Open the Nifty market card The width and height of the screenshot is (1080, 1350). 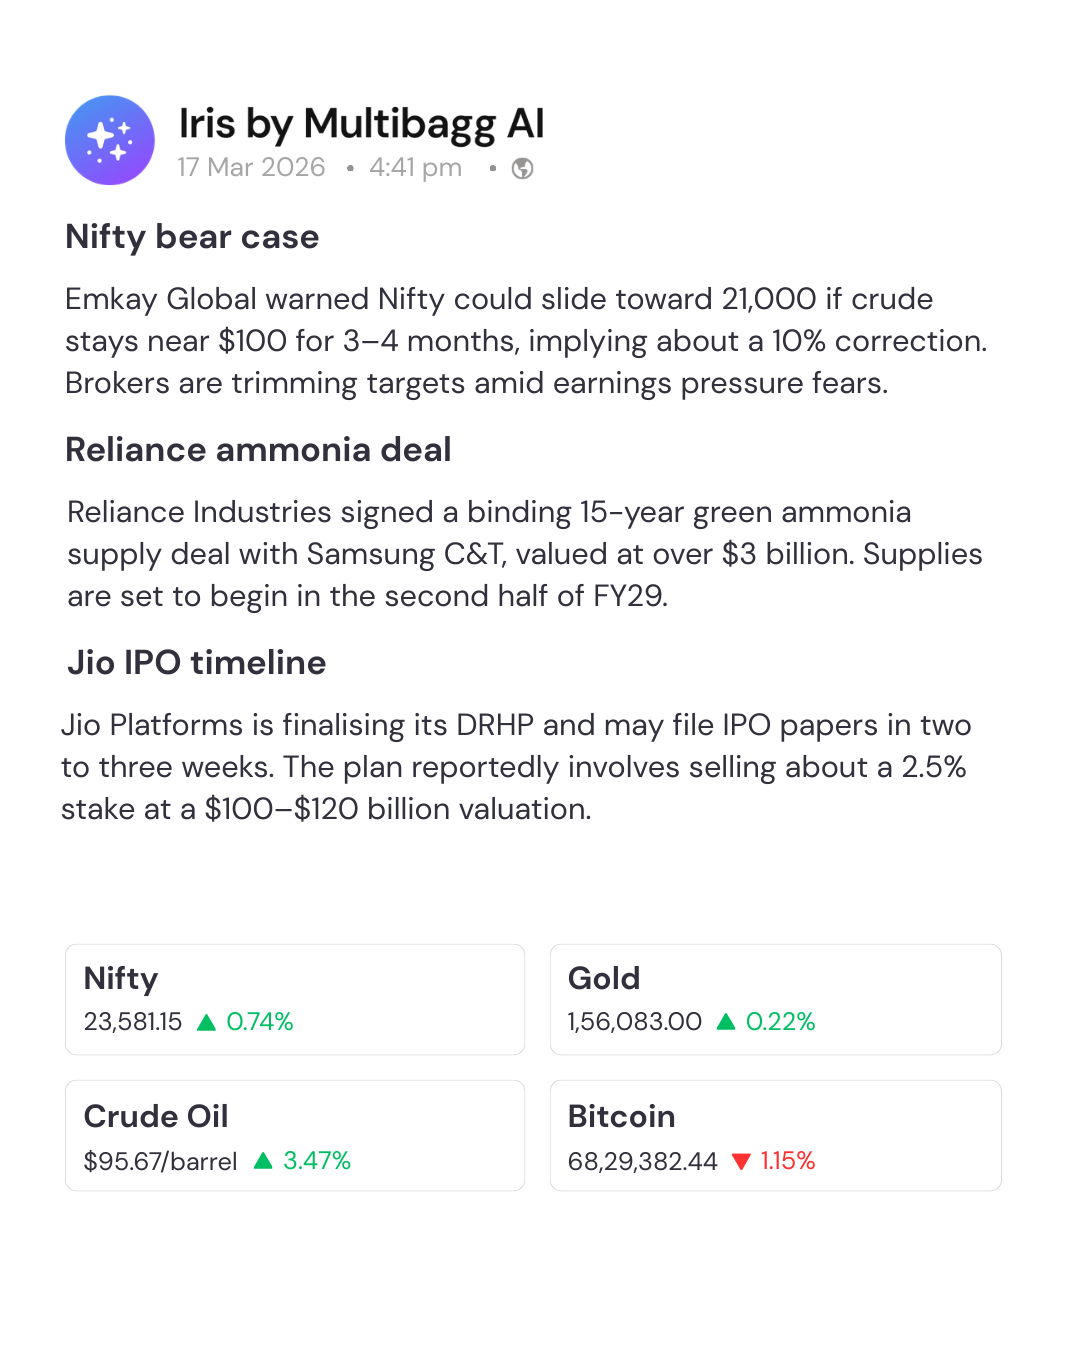coord(295,999)
